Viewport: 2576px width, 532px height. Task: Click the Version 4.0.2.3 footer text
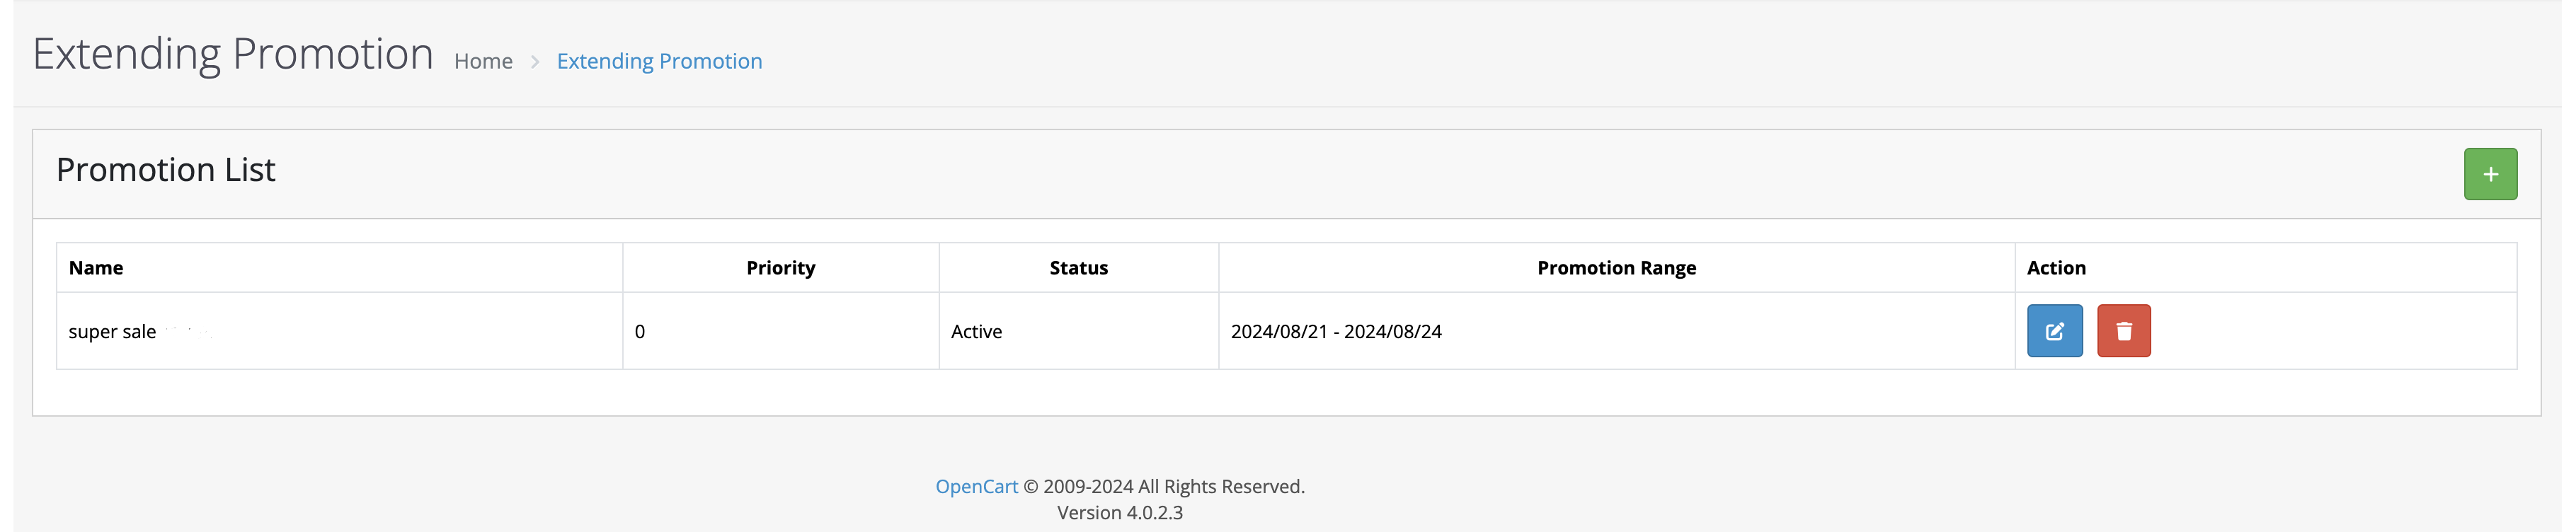click(1119, 512)
